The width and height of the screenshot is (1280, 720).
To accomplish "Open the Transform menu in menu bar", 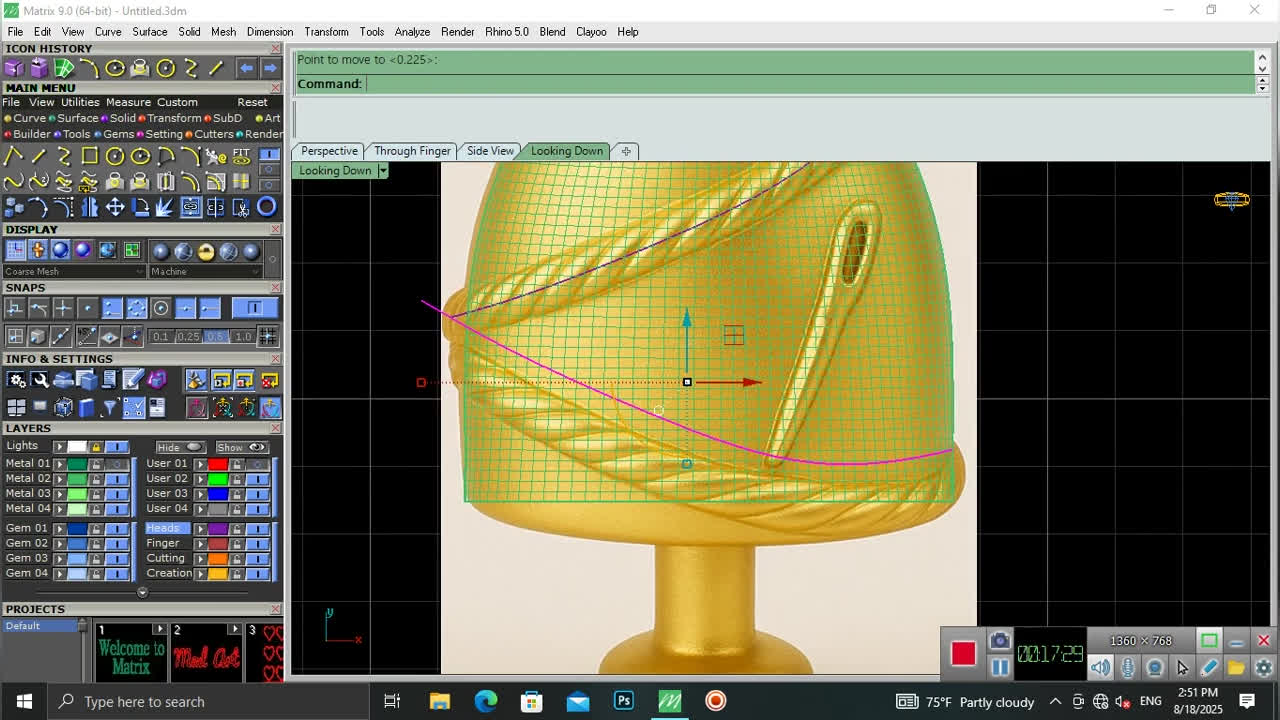I will coord(326,32).
